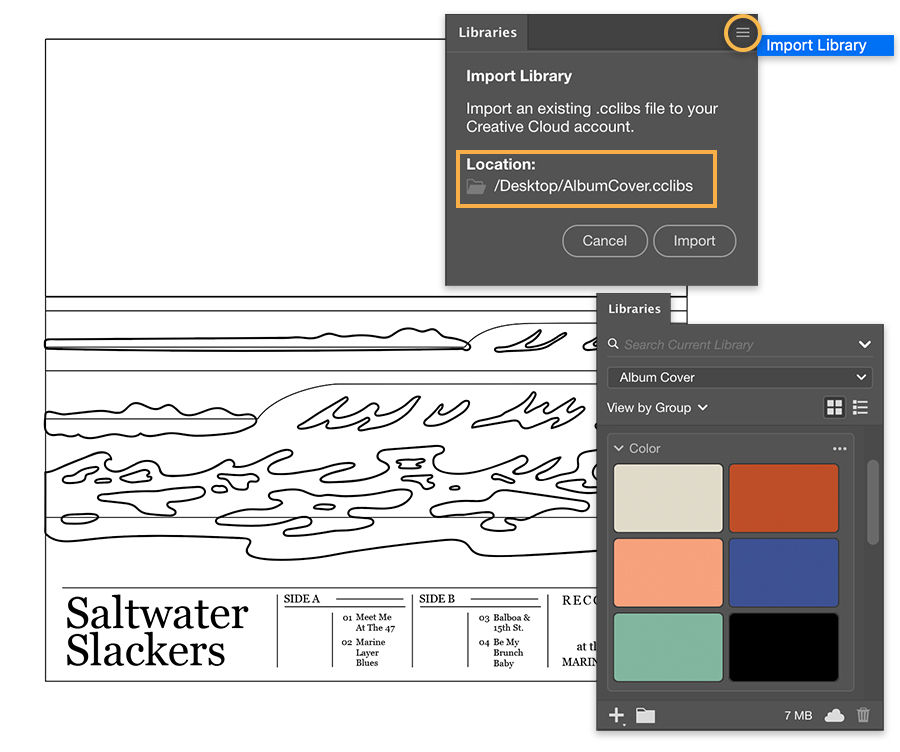Open the View by Group dropdown
The height and width of the screenshot is (752, 900).
pyautogui.click(x=656, y=408)
